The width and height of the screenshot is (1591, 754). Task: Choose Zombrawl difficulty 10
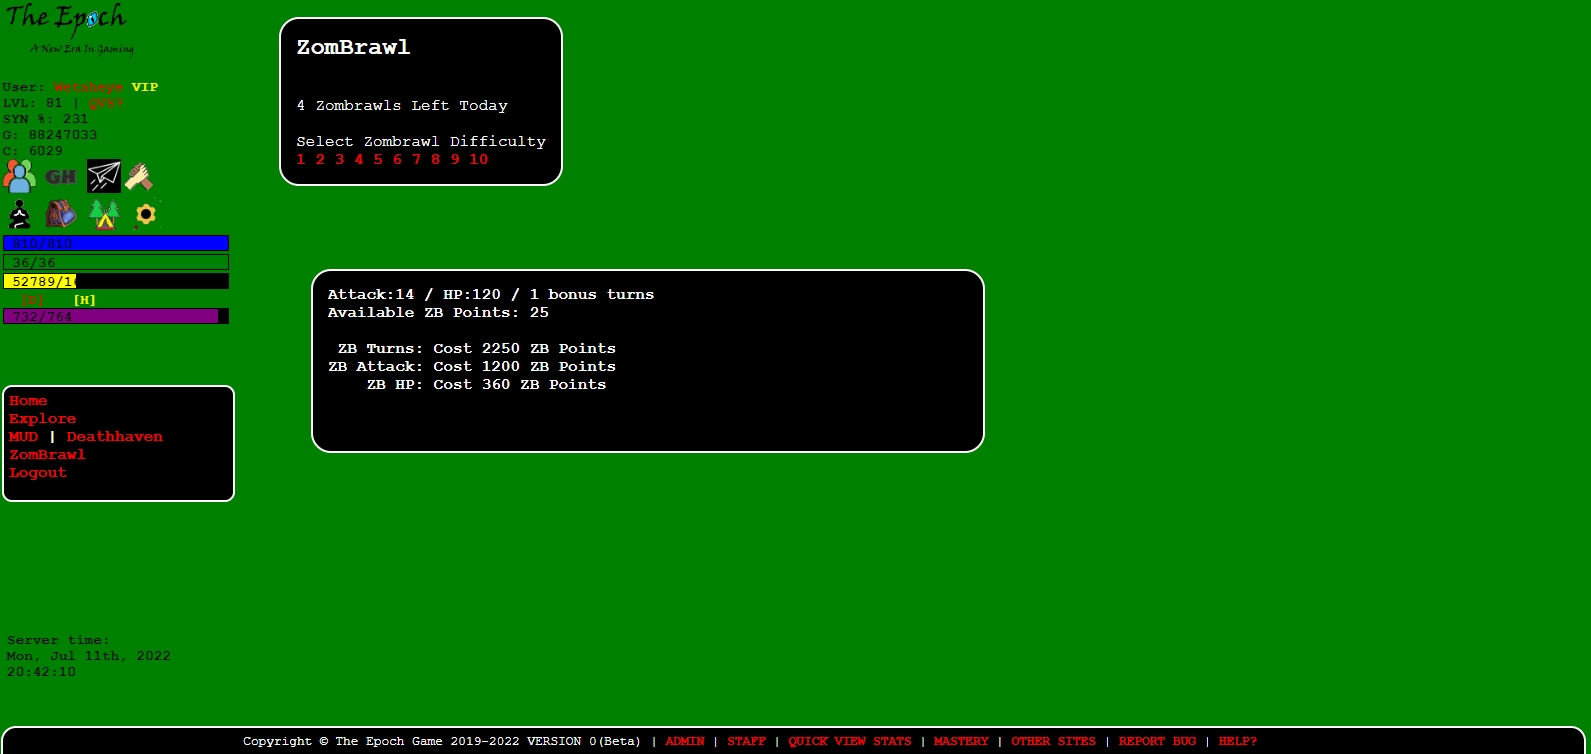tap(479, 160)
